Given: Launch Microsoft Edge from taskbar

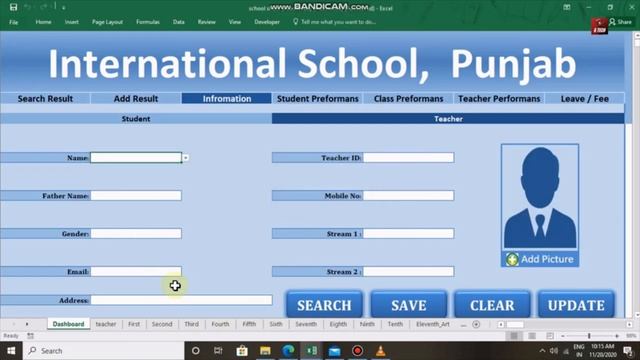Looking at the screenshot, I should coord(289,351).
